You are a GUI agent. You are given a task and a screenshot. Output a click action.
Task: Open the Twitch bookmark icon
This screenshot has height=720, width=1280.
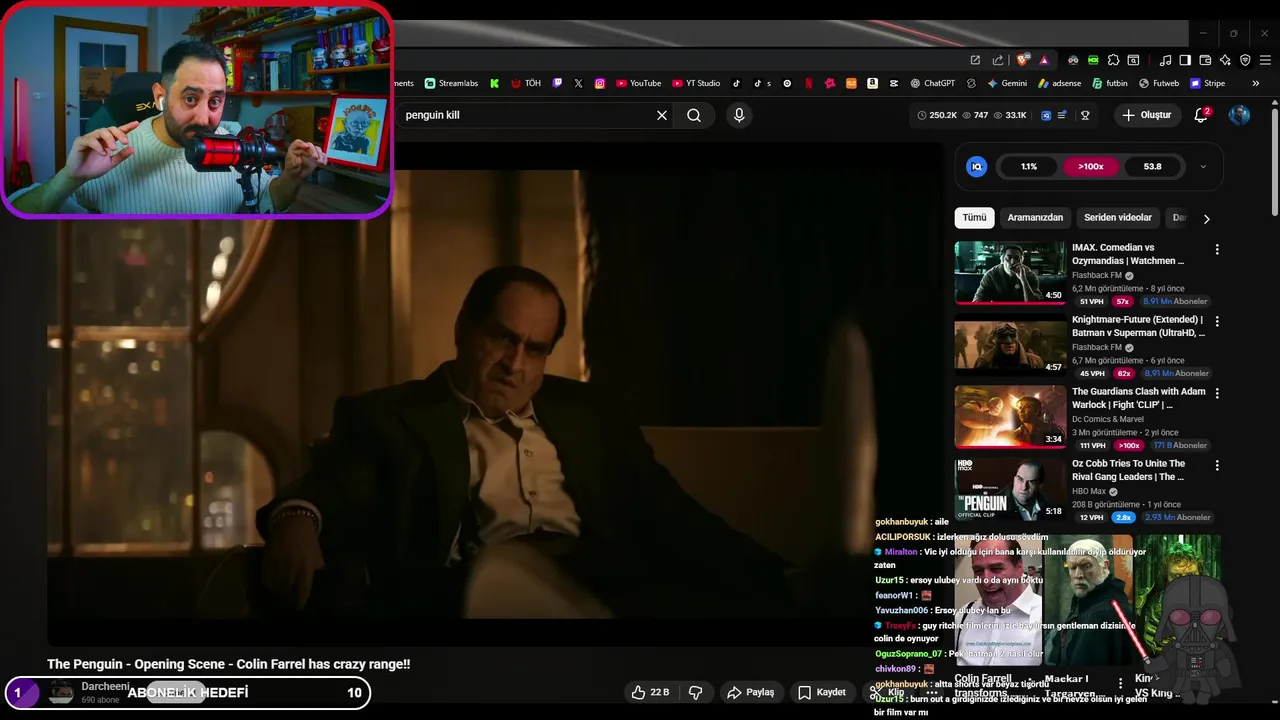tap(558, 84)
